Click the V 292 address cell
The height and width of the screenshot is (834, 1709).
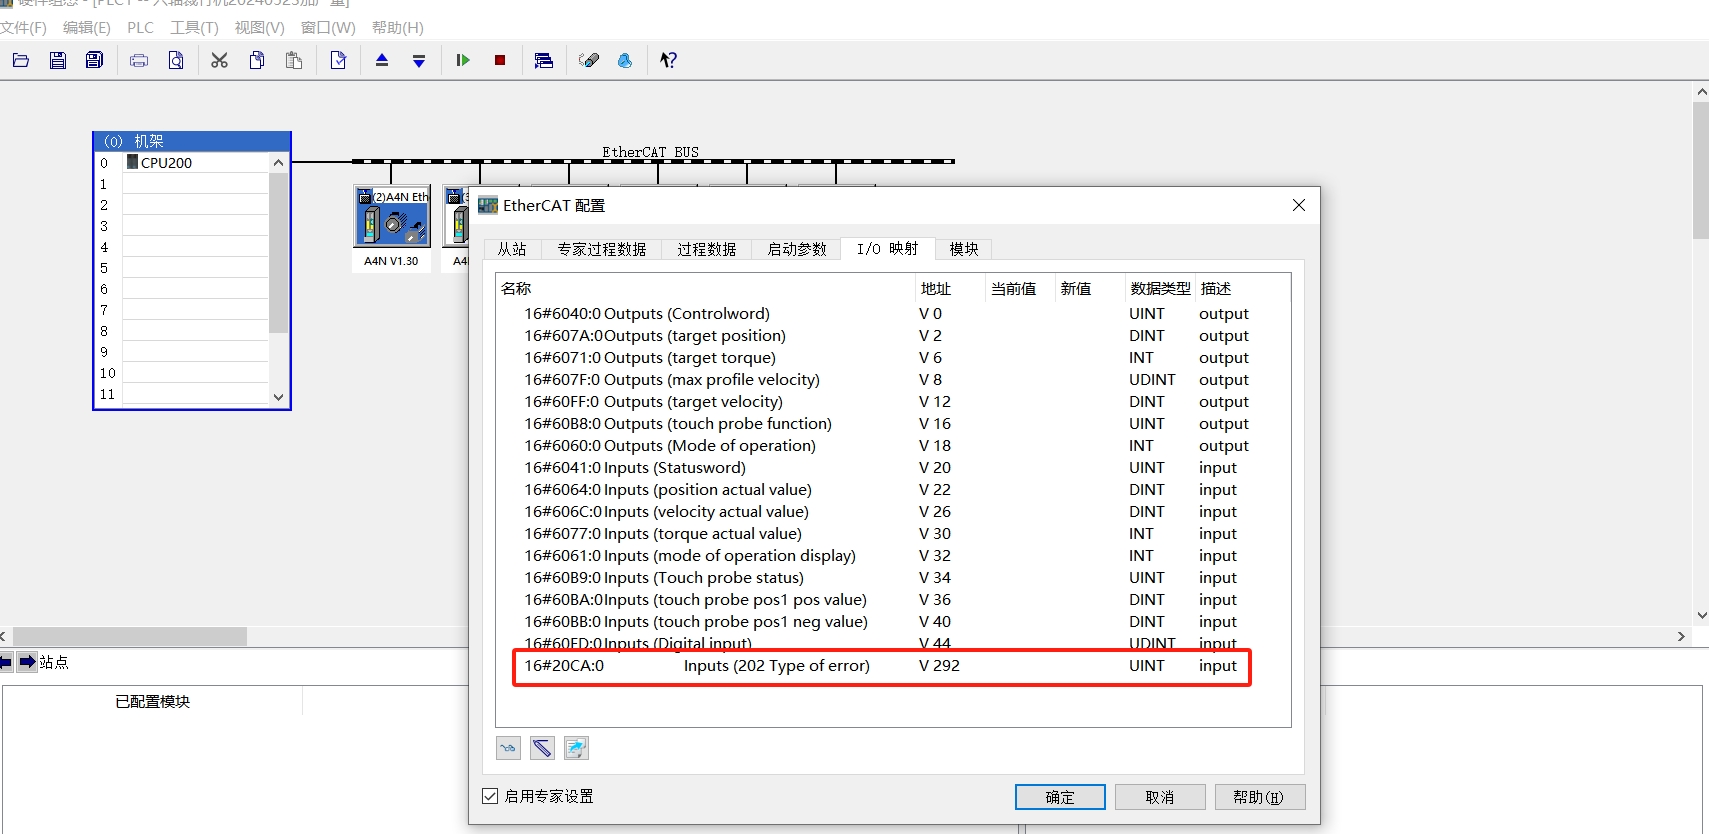click(x=939, y=665)
